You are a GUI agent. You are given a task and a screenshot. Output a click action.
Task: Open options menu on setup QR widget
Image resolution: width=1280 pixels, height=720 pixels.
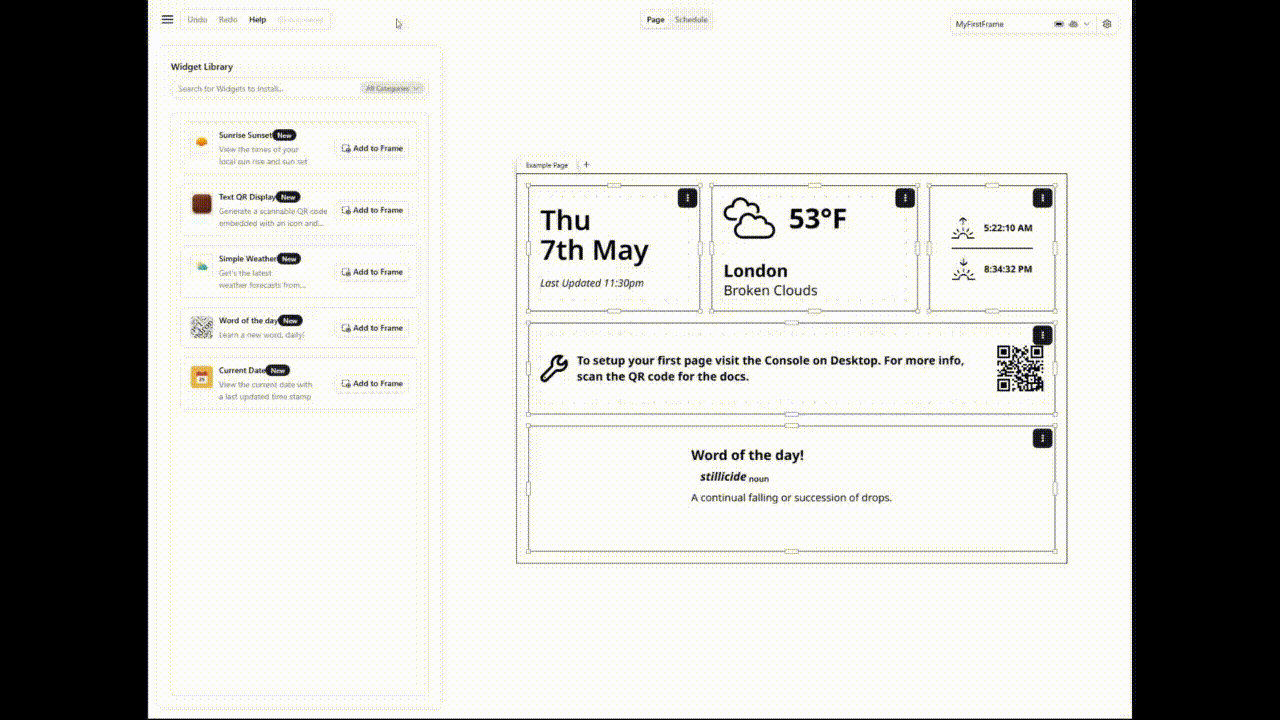(x=1042, y=335)
